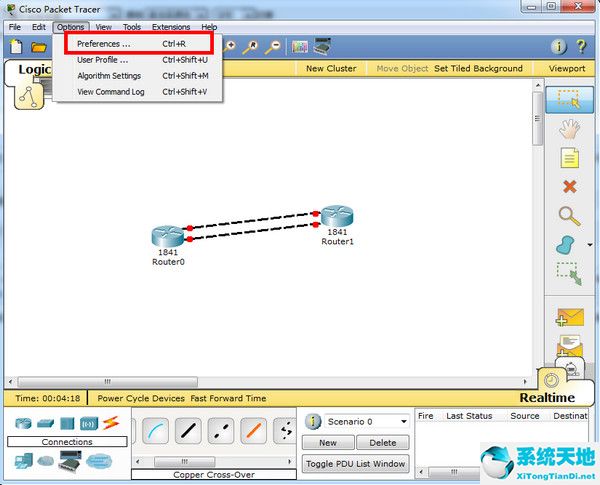Click the New scenario button
The width and height of the screenshot is (600, 485).
pos(328,443)
